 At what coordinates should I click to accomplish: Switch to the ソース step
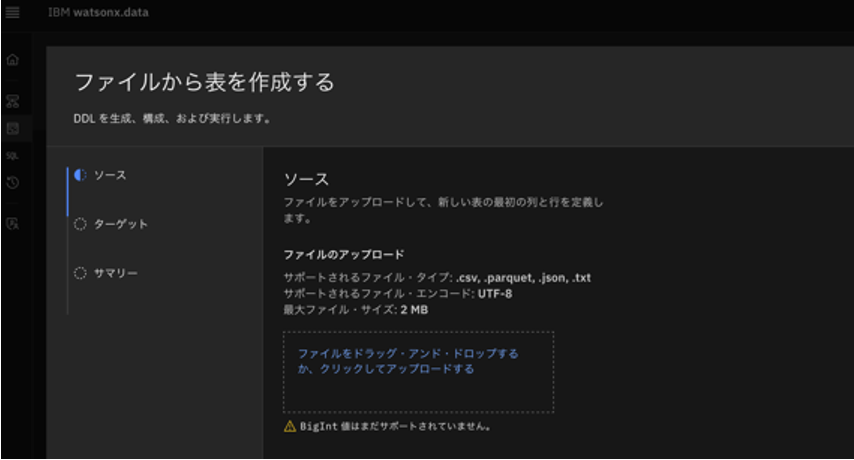coord(110,175)
